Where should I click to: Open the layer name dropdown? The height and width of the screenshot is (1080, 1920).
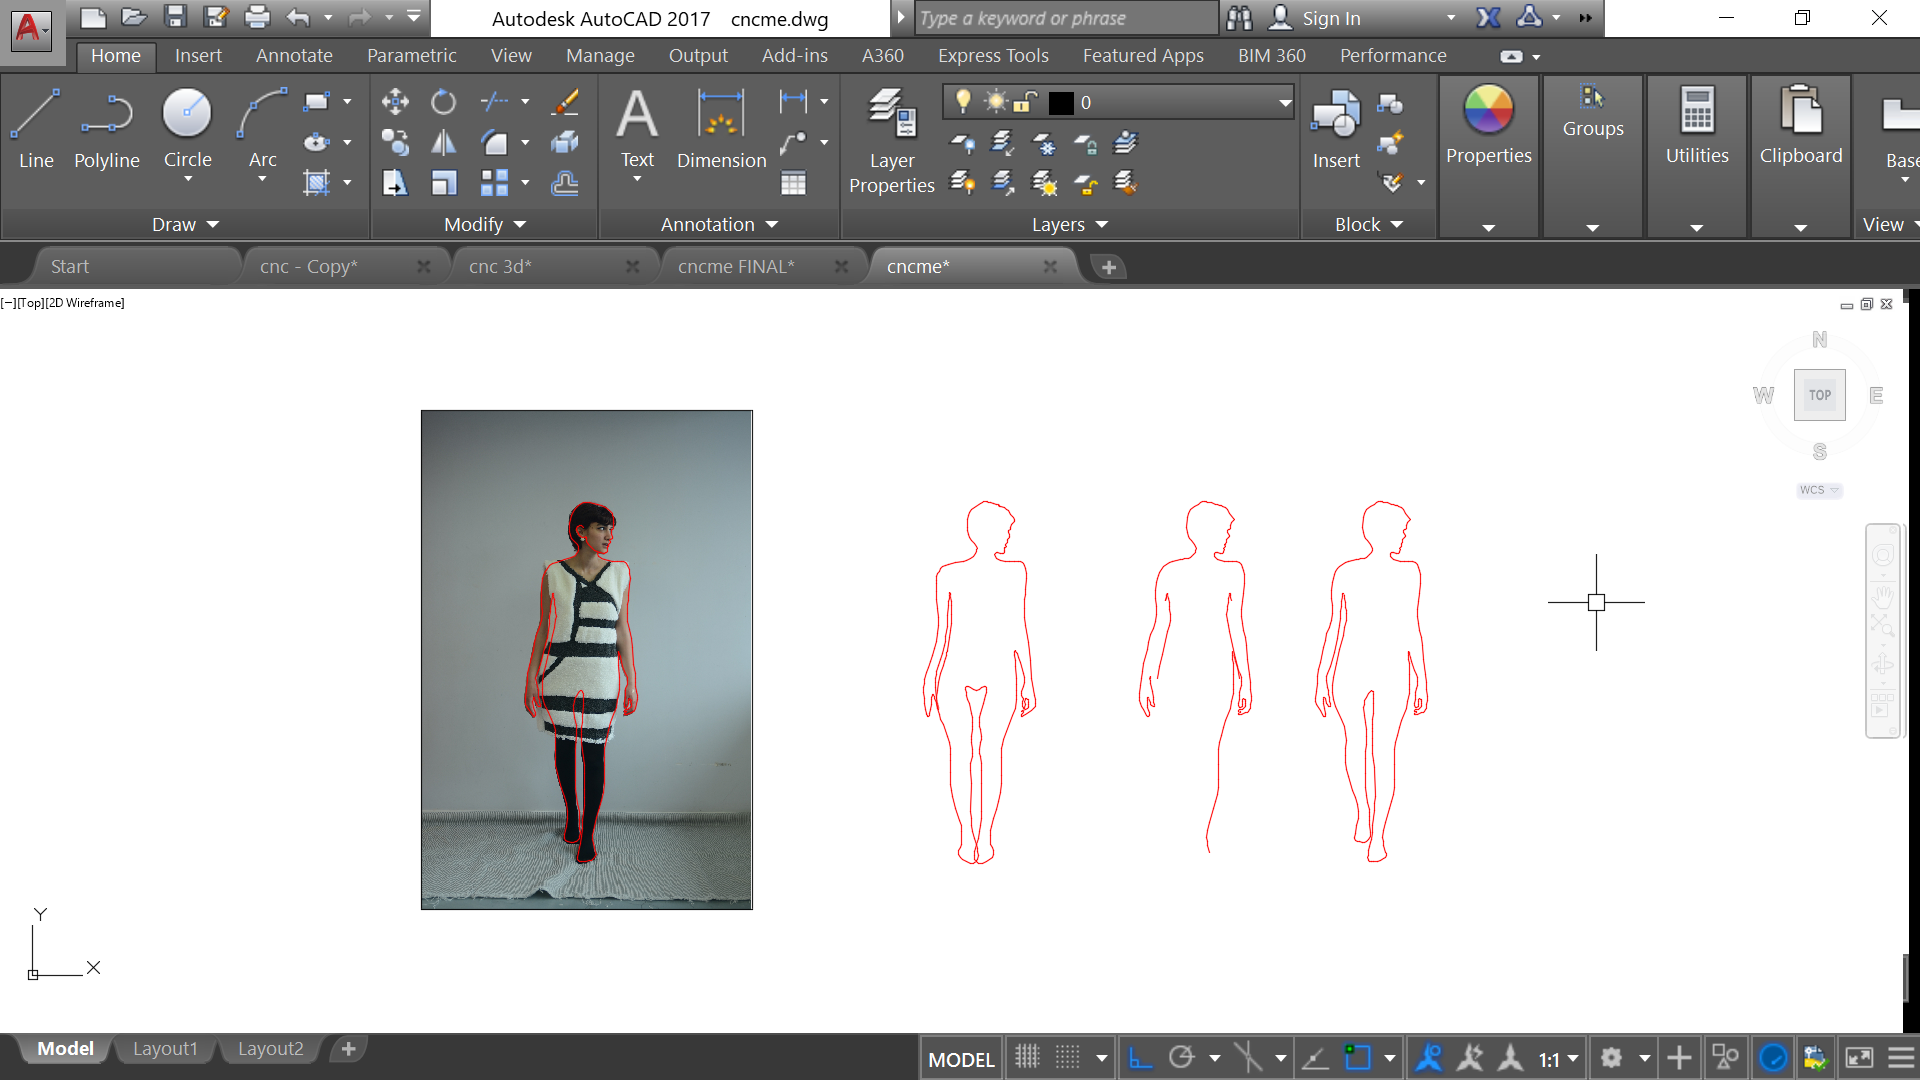tap(1284, 102)
